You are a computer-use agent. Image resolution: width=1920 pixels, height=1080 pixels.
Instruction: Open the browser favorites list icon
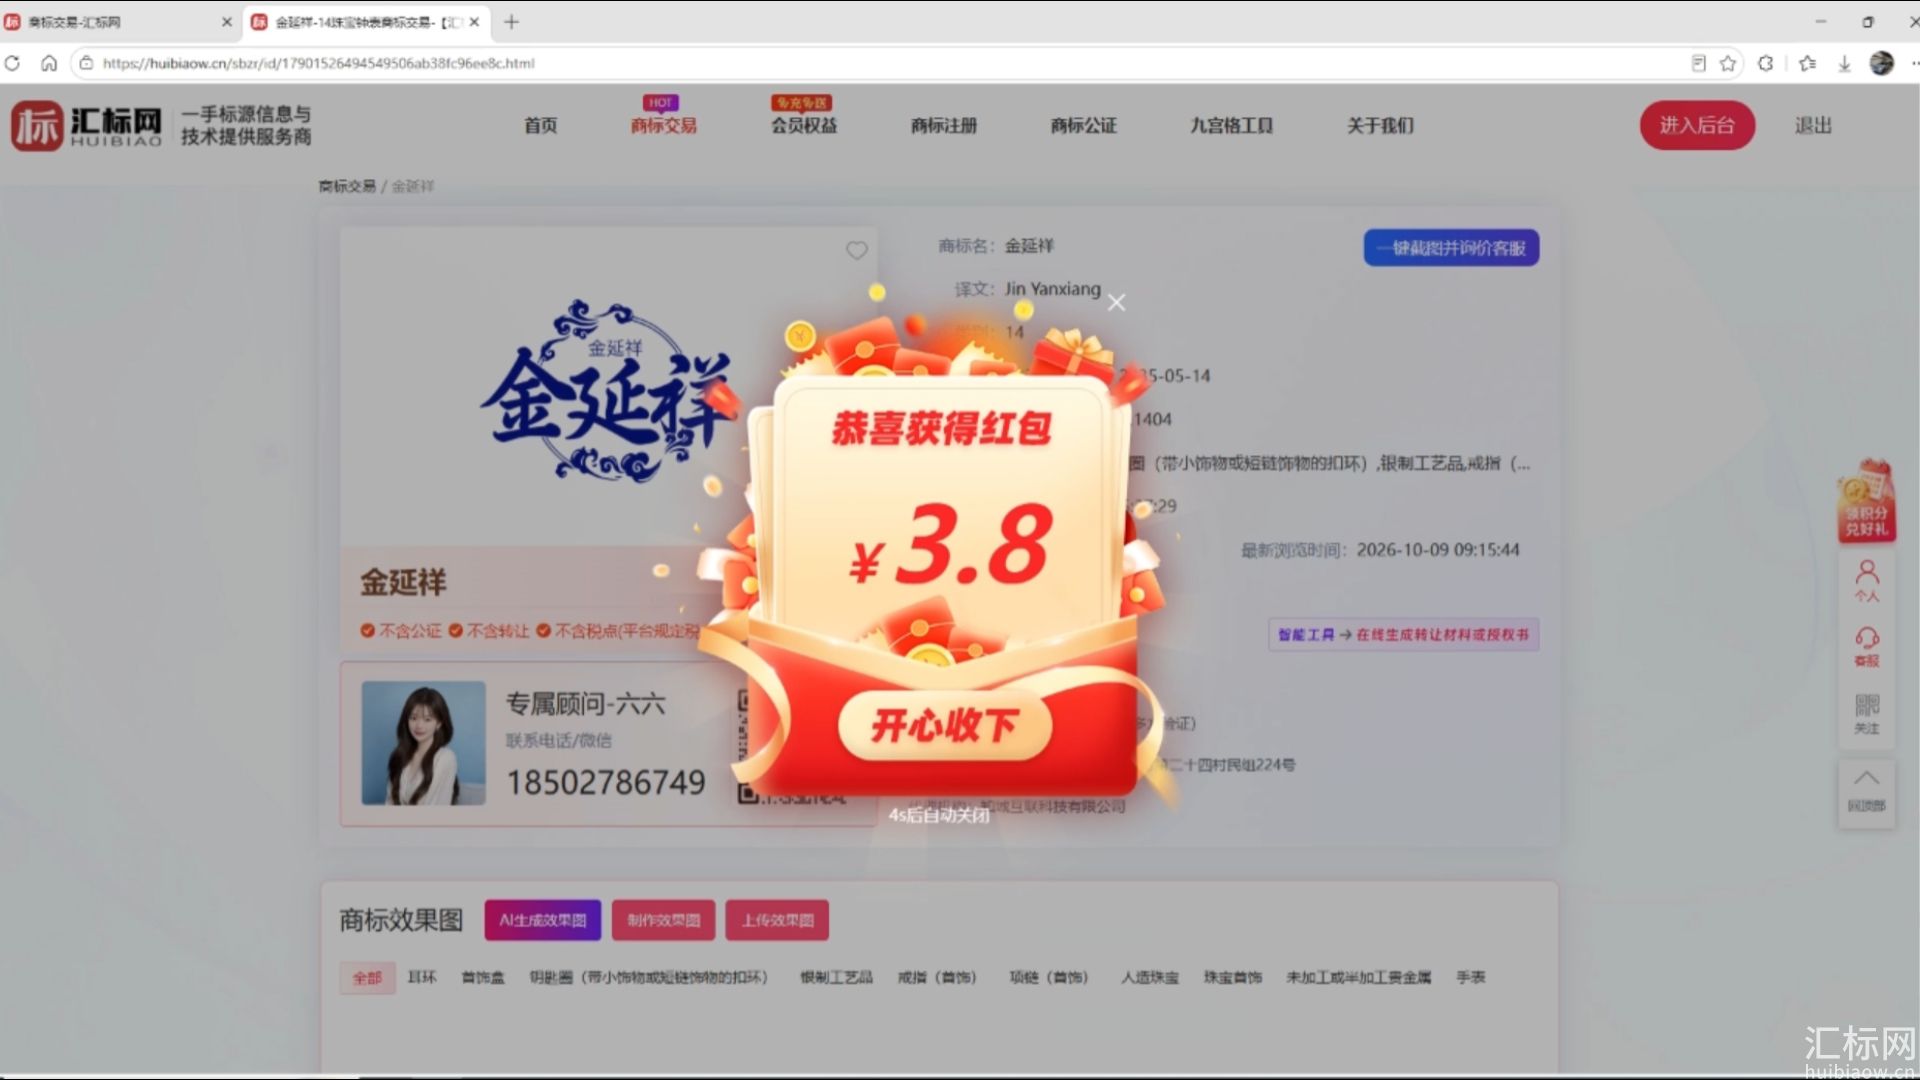pos(1807,63)
